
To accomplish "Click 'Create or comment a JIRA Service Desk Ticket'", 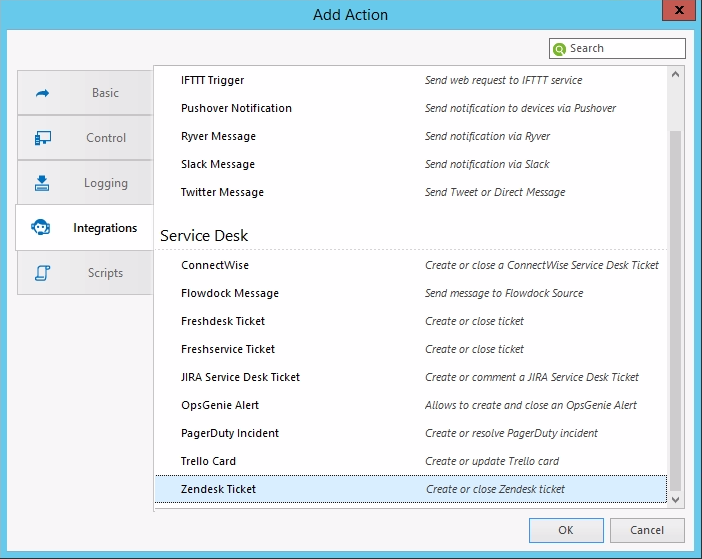I will point(532,377).
